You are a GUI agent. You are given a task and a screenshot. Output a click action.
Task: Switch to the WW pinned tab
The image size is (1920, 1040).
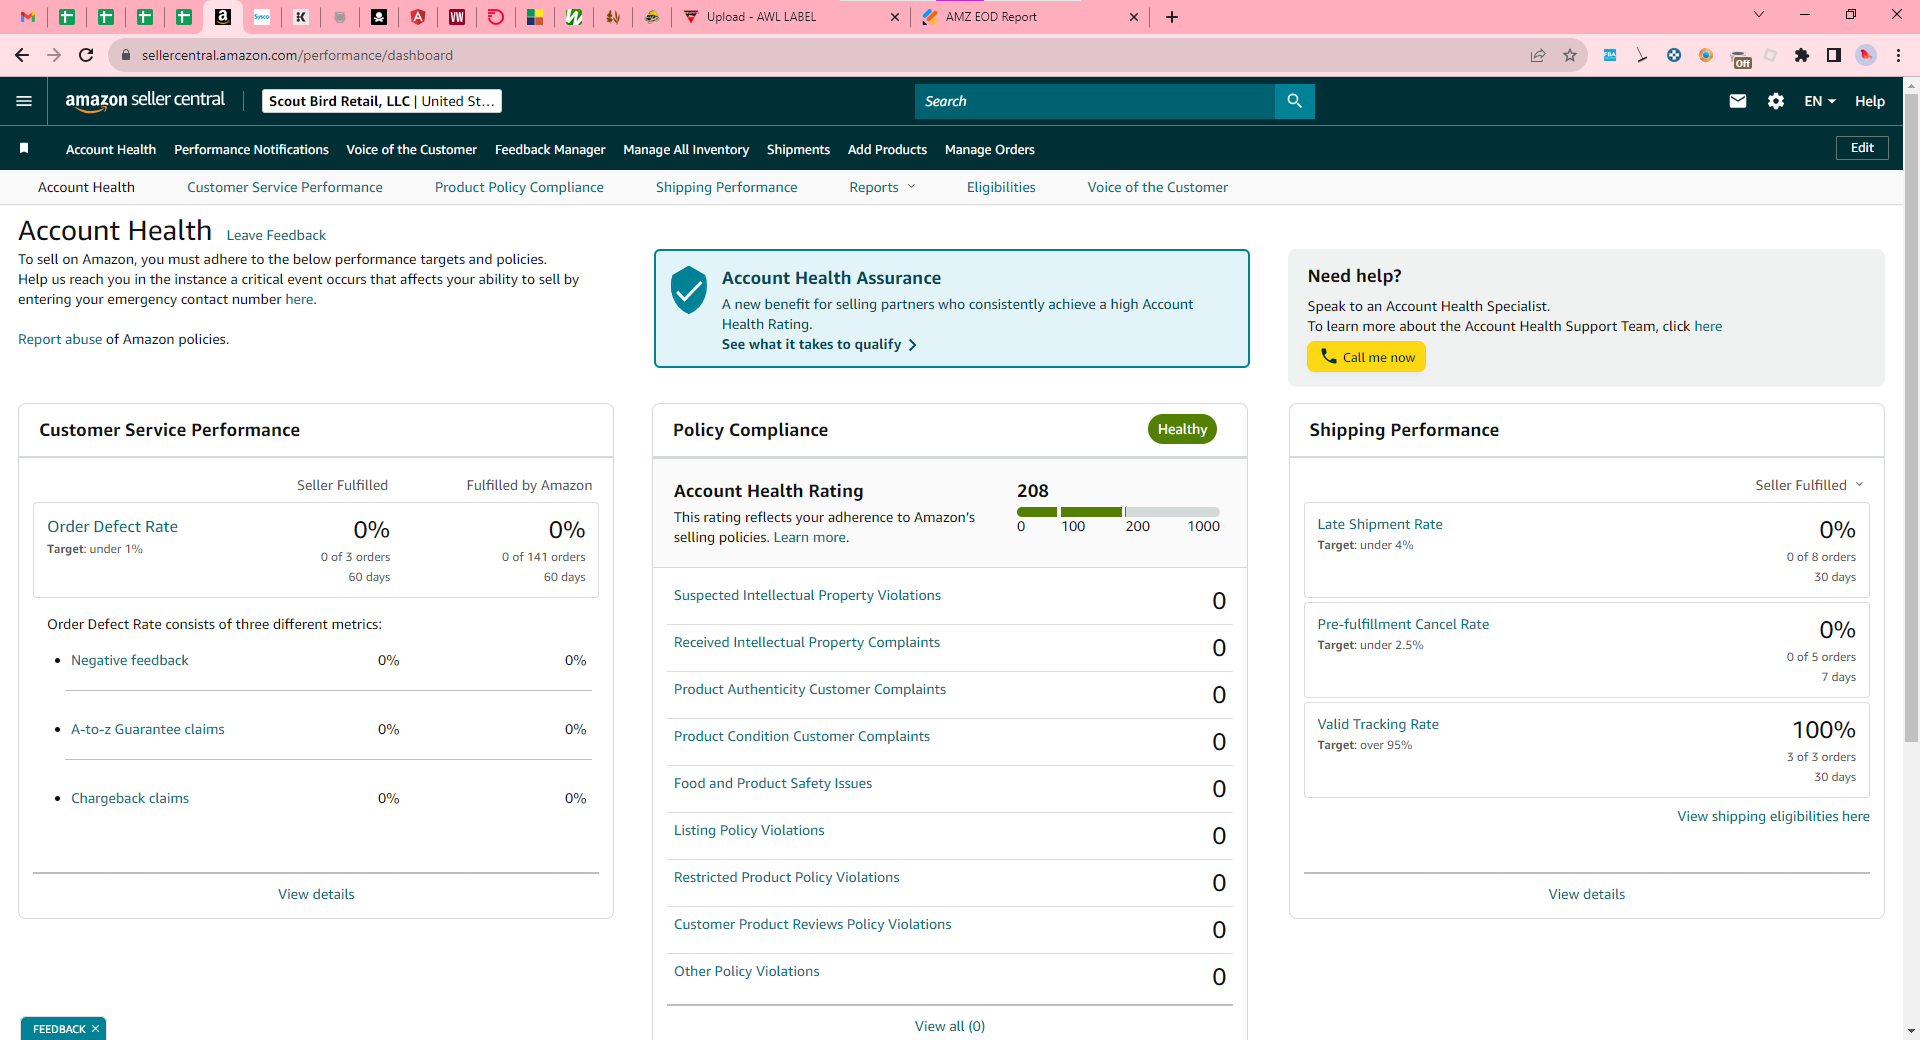pyautogui.click(x=457, y=17)
